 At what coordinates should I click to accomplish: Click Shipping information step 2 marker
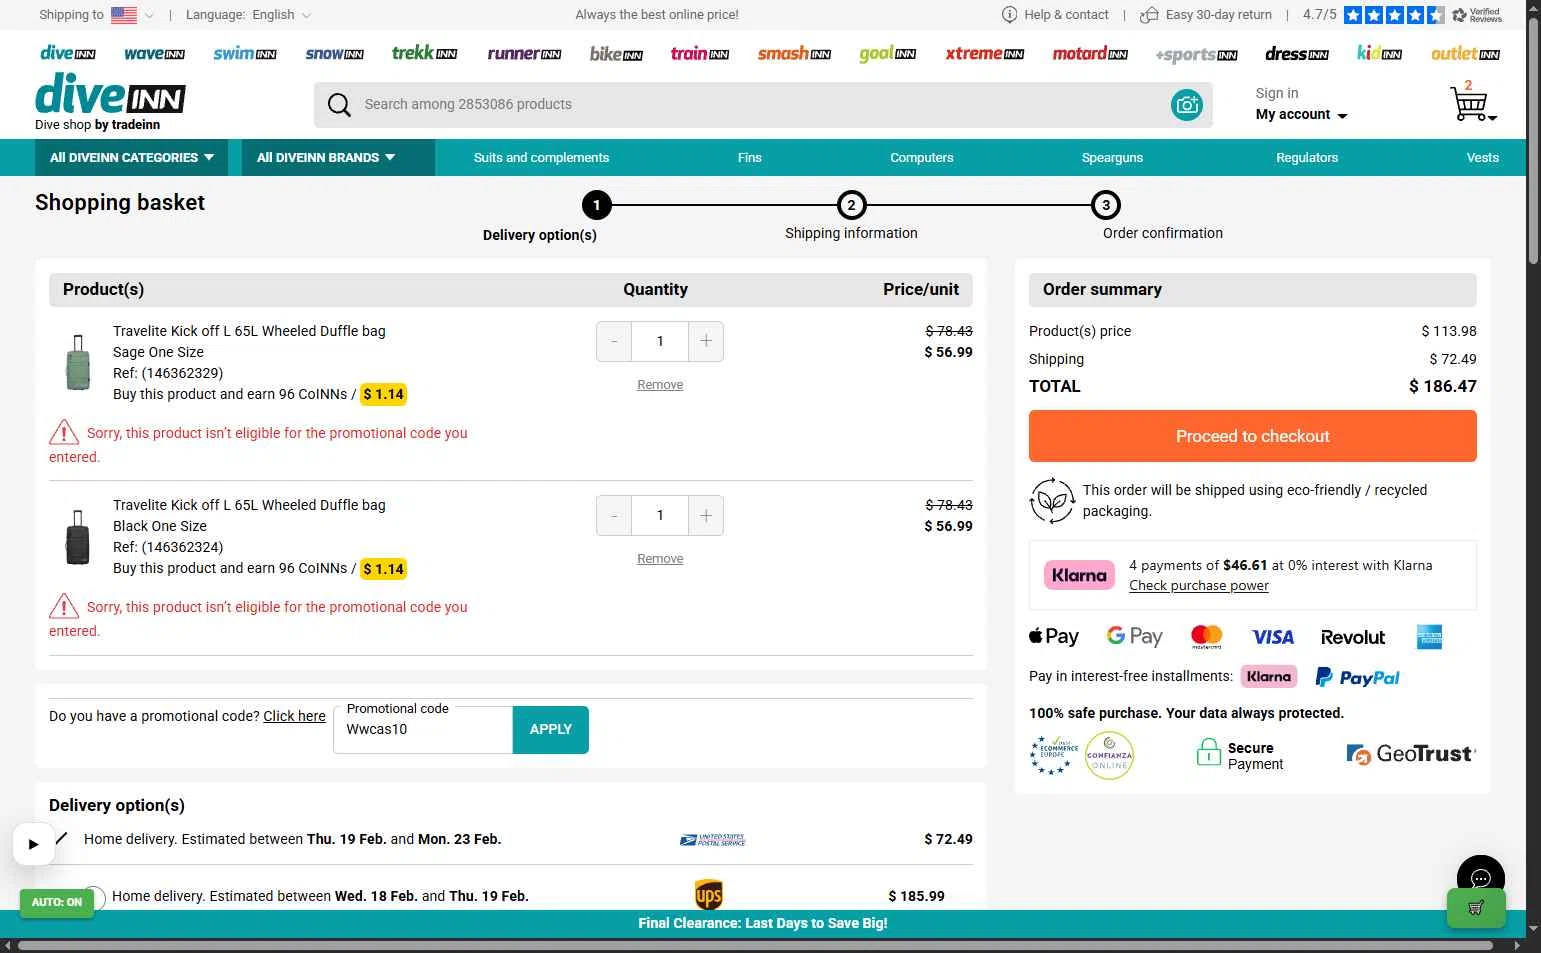(x=851, y=205)
